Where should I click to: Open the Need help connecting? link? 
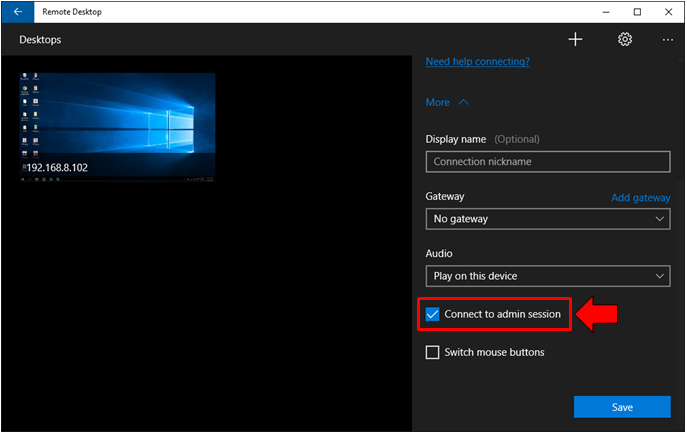(x=478, y=61)
